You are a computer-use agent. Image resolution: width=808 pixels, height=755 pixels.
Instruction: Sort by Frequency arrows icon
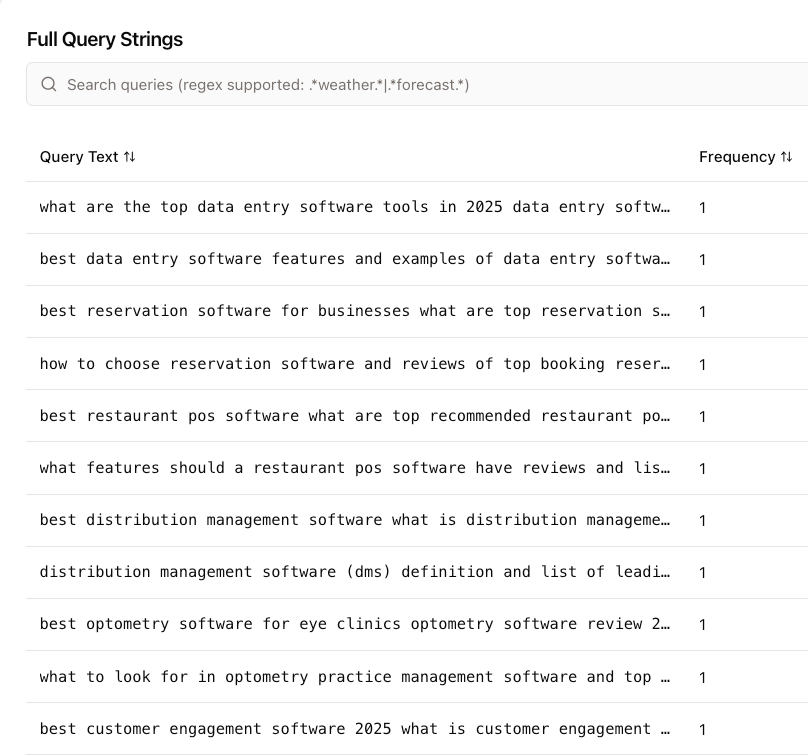click(786, 157)
